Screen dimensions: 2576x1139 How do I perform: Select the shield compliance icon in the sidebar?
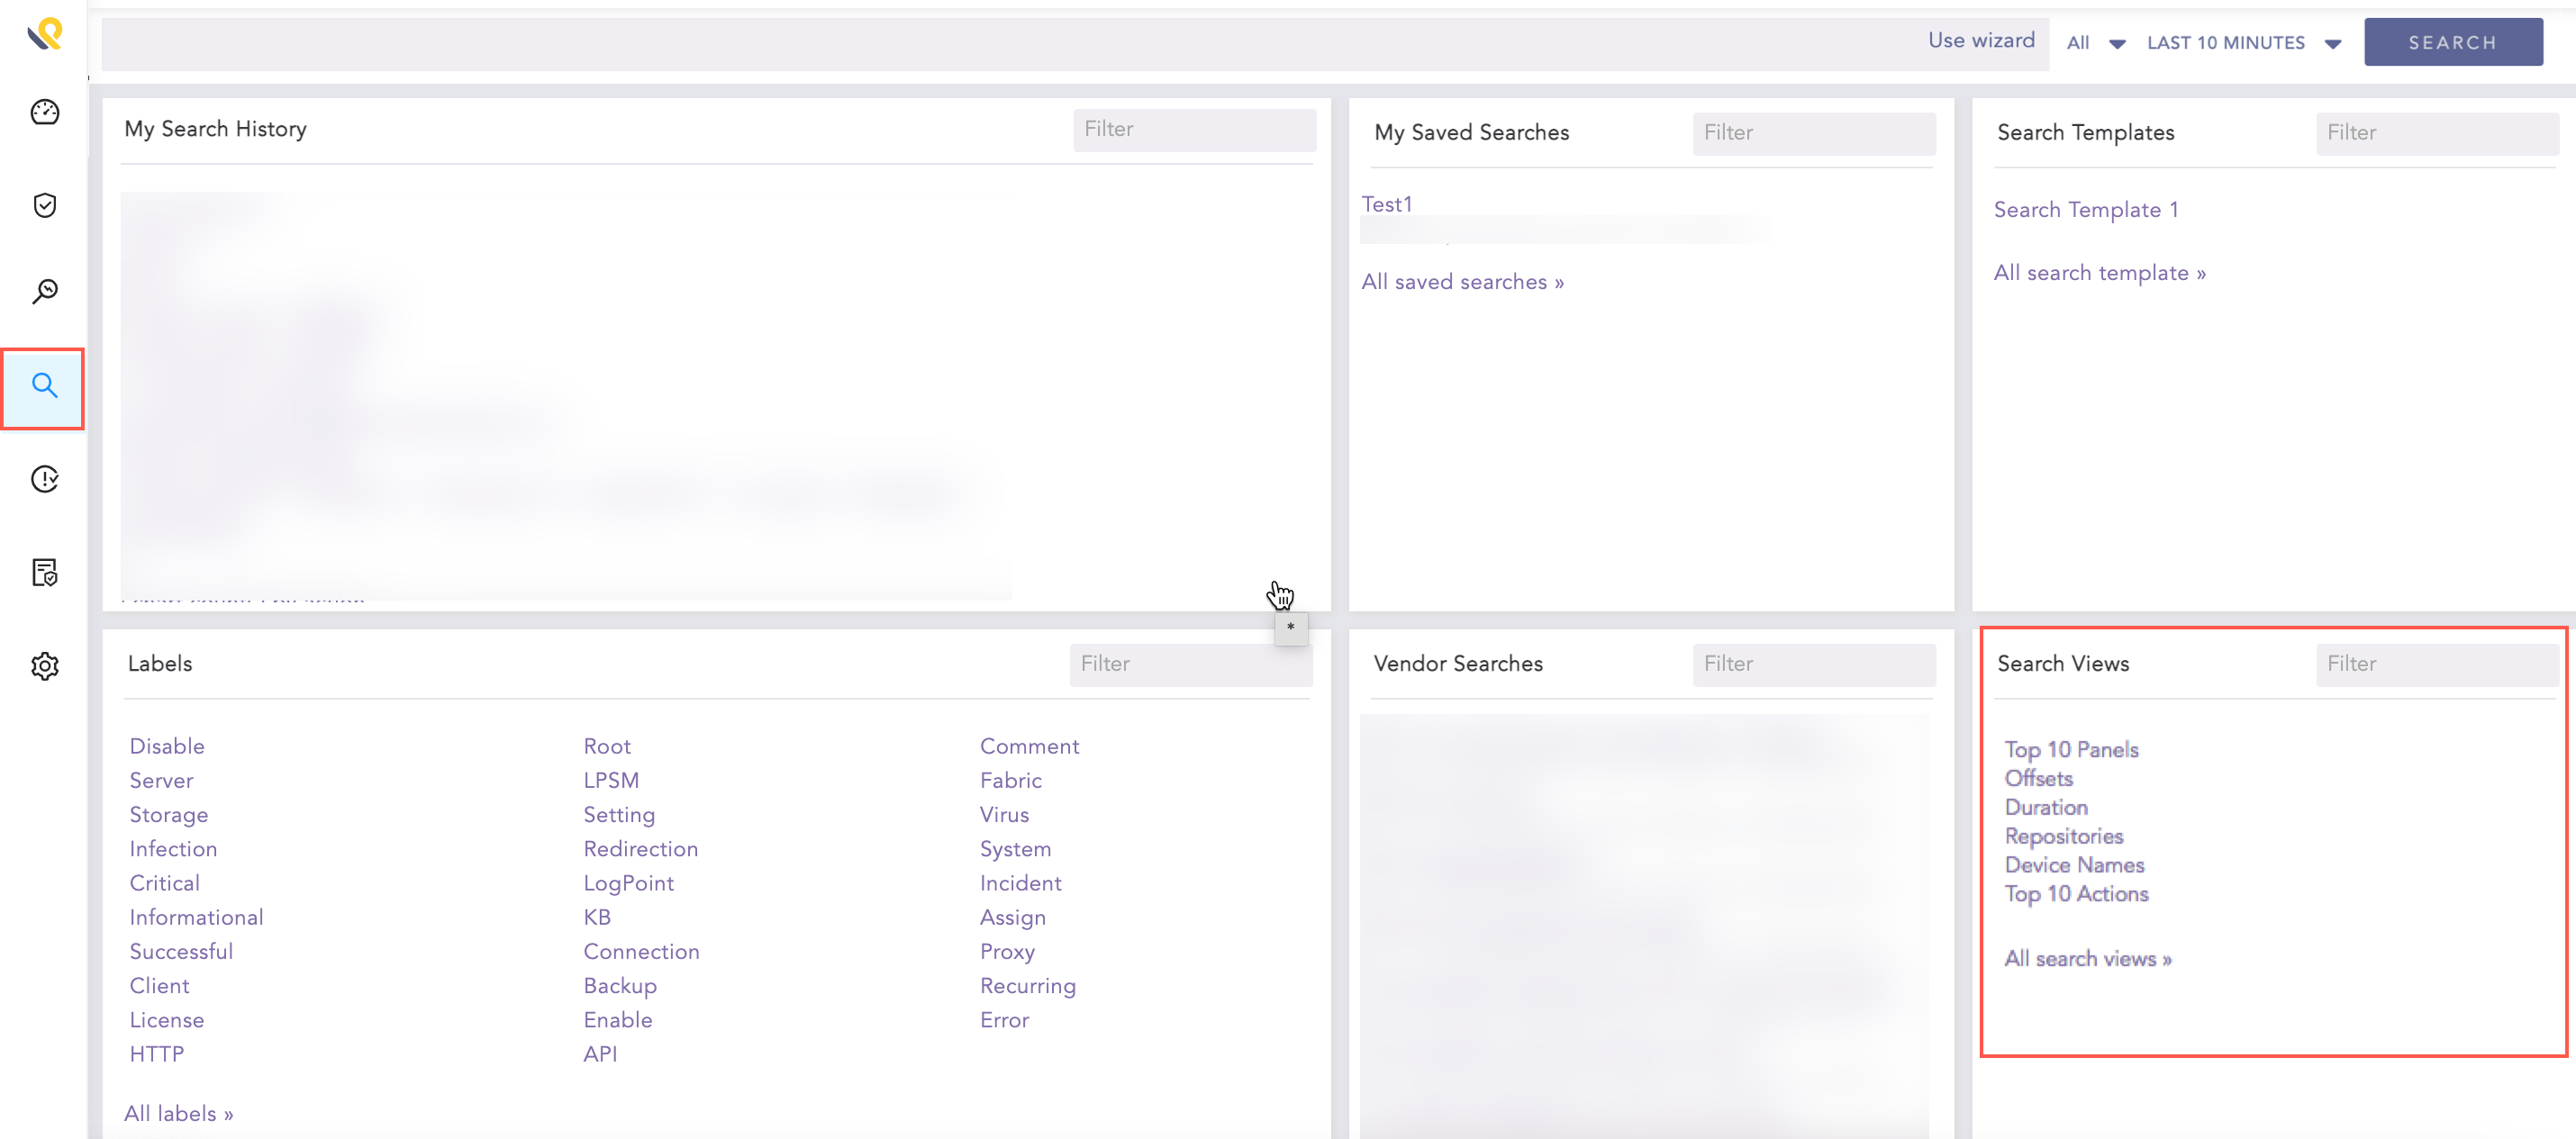[44, 205]
